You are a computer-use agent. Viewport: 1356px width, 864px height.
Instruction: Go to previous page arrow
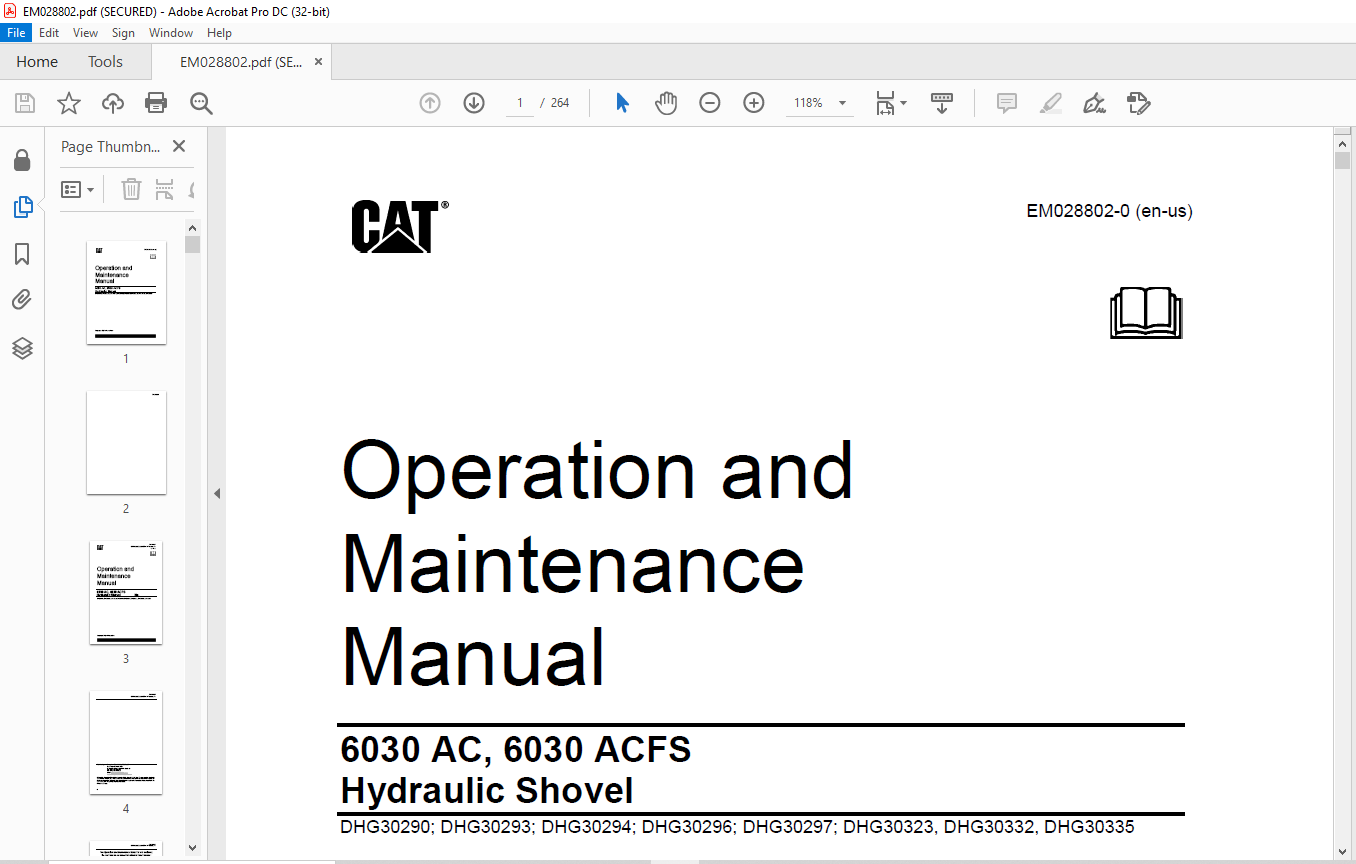430,103
